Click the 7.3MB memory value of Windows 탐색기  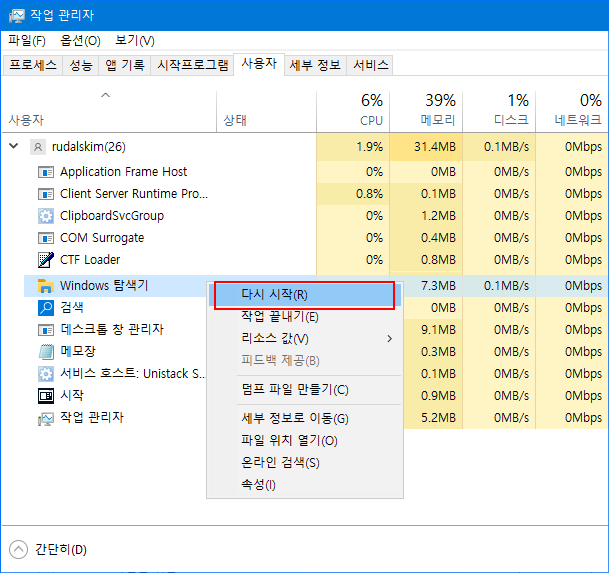[438, 286]
